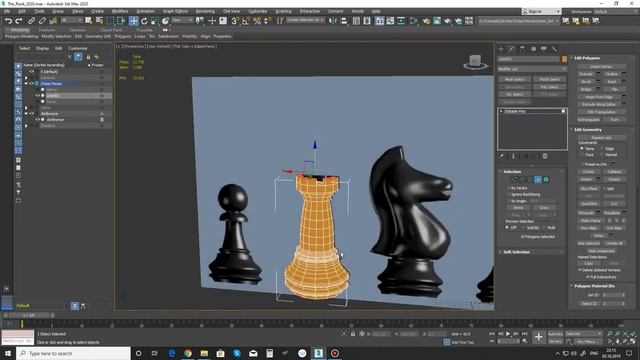Click the Play Animation button
The width and height of the screenshot is (640, 360).
[x=508, y=334]
